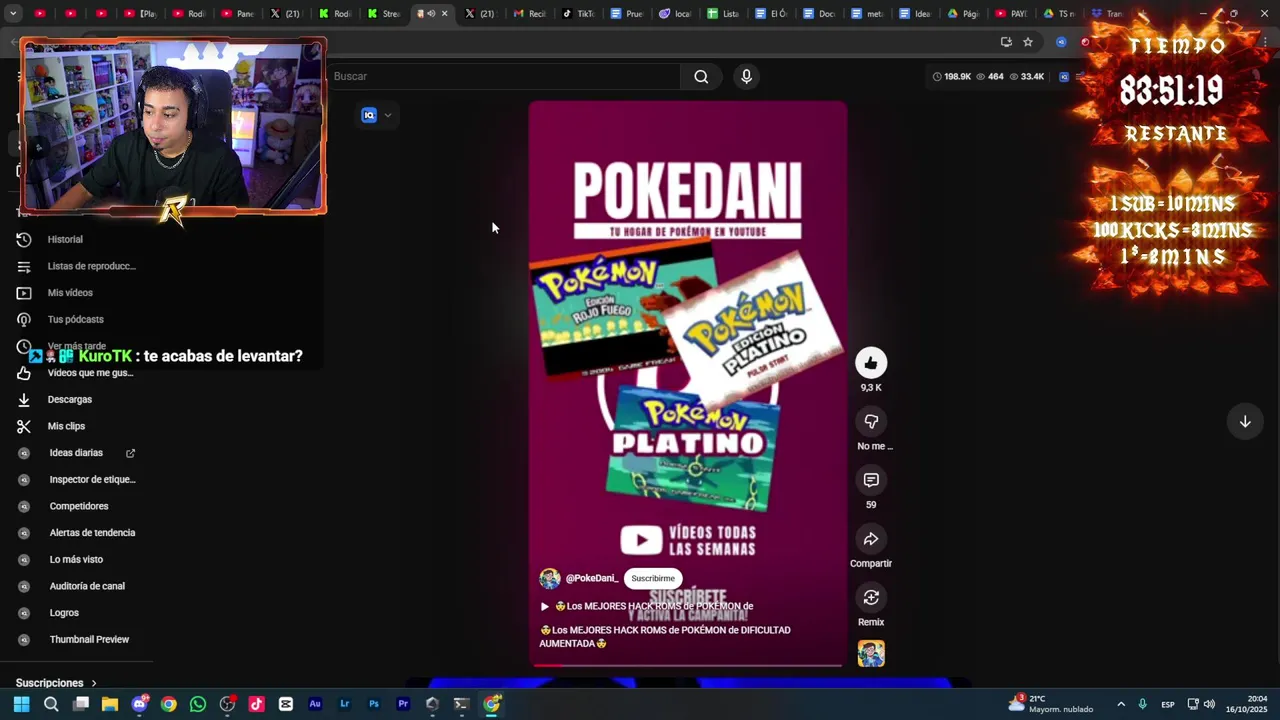
Task: Like the PokeDani Short
Action: pyautogui.click(x=871, y=363)
